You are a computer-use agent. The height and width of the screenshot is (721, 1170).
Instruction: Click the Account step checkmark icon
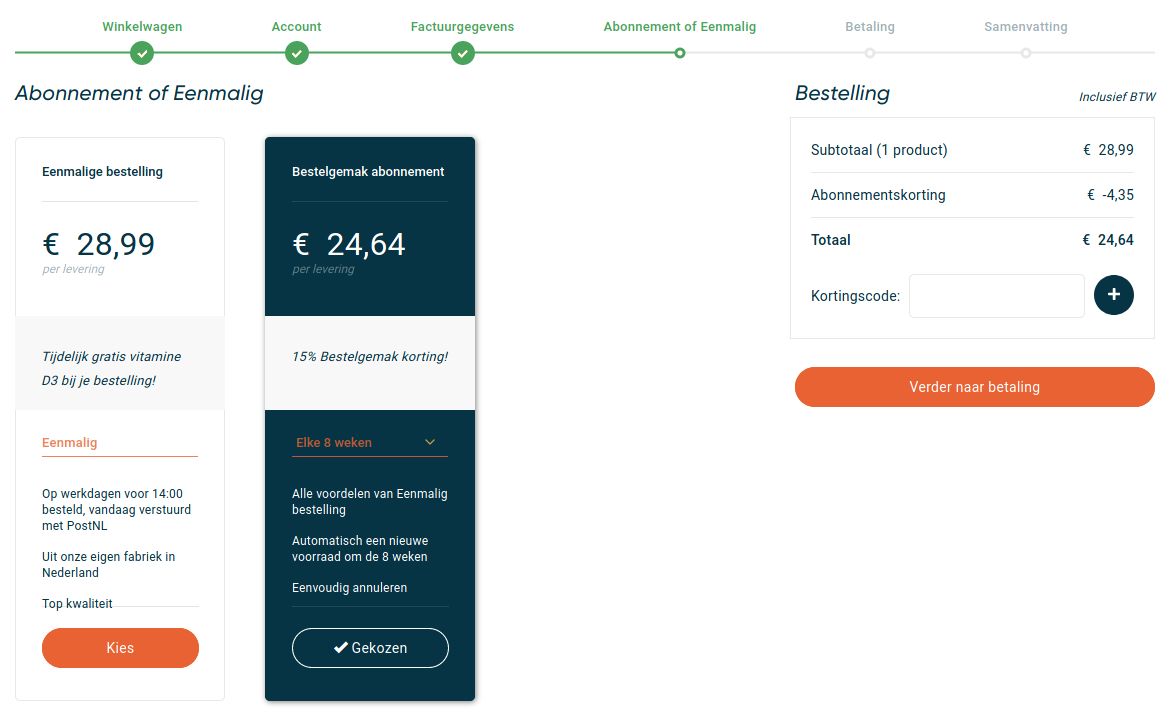[x=297, y=53]
